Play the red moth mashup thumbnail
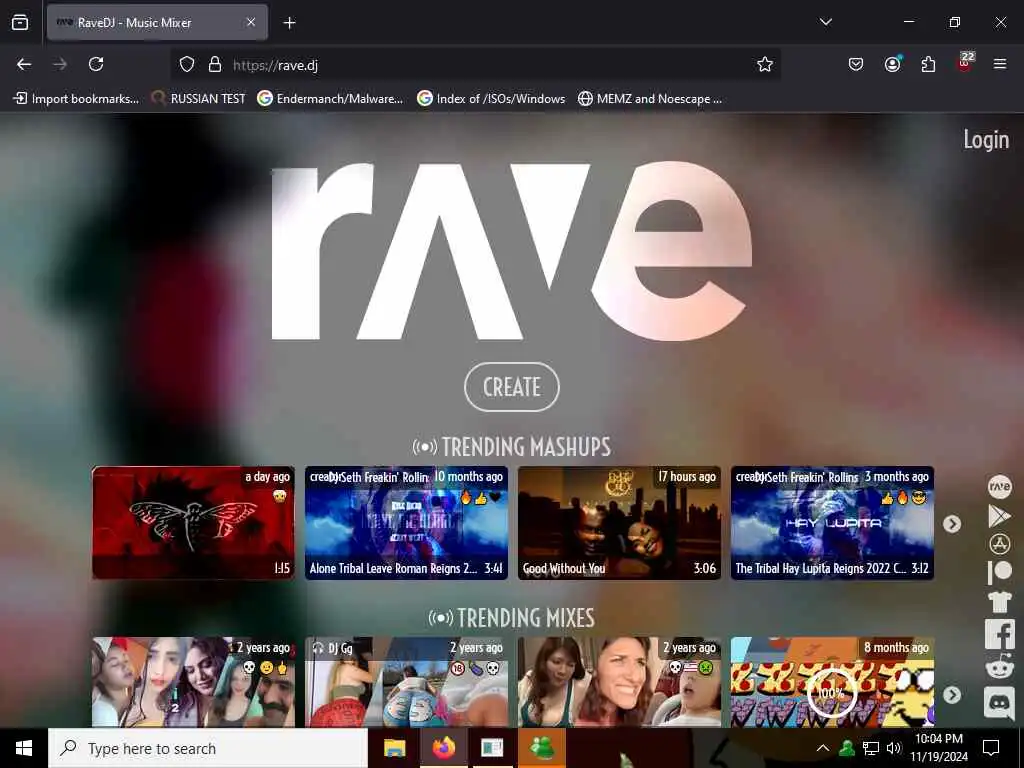 tap(193, 522)
